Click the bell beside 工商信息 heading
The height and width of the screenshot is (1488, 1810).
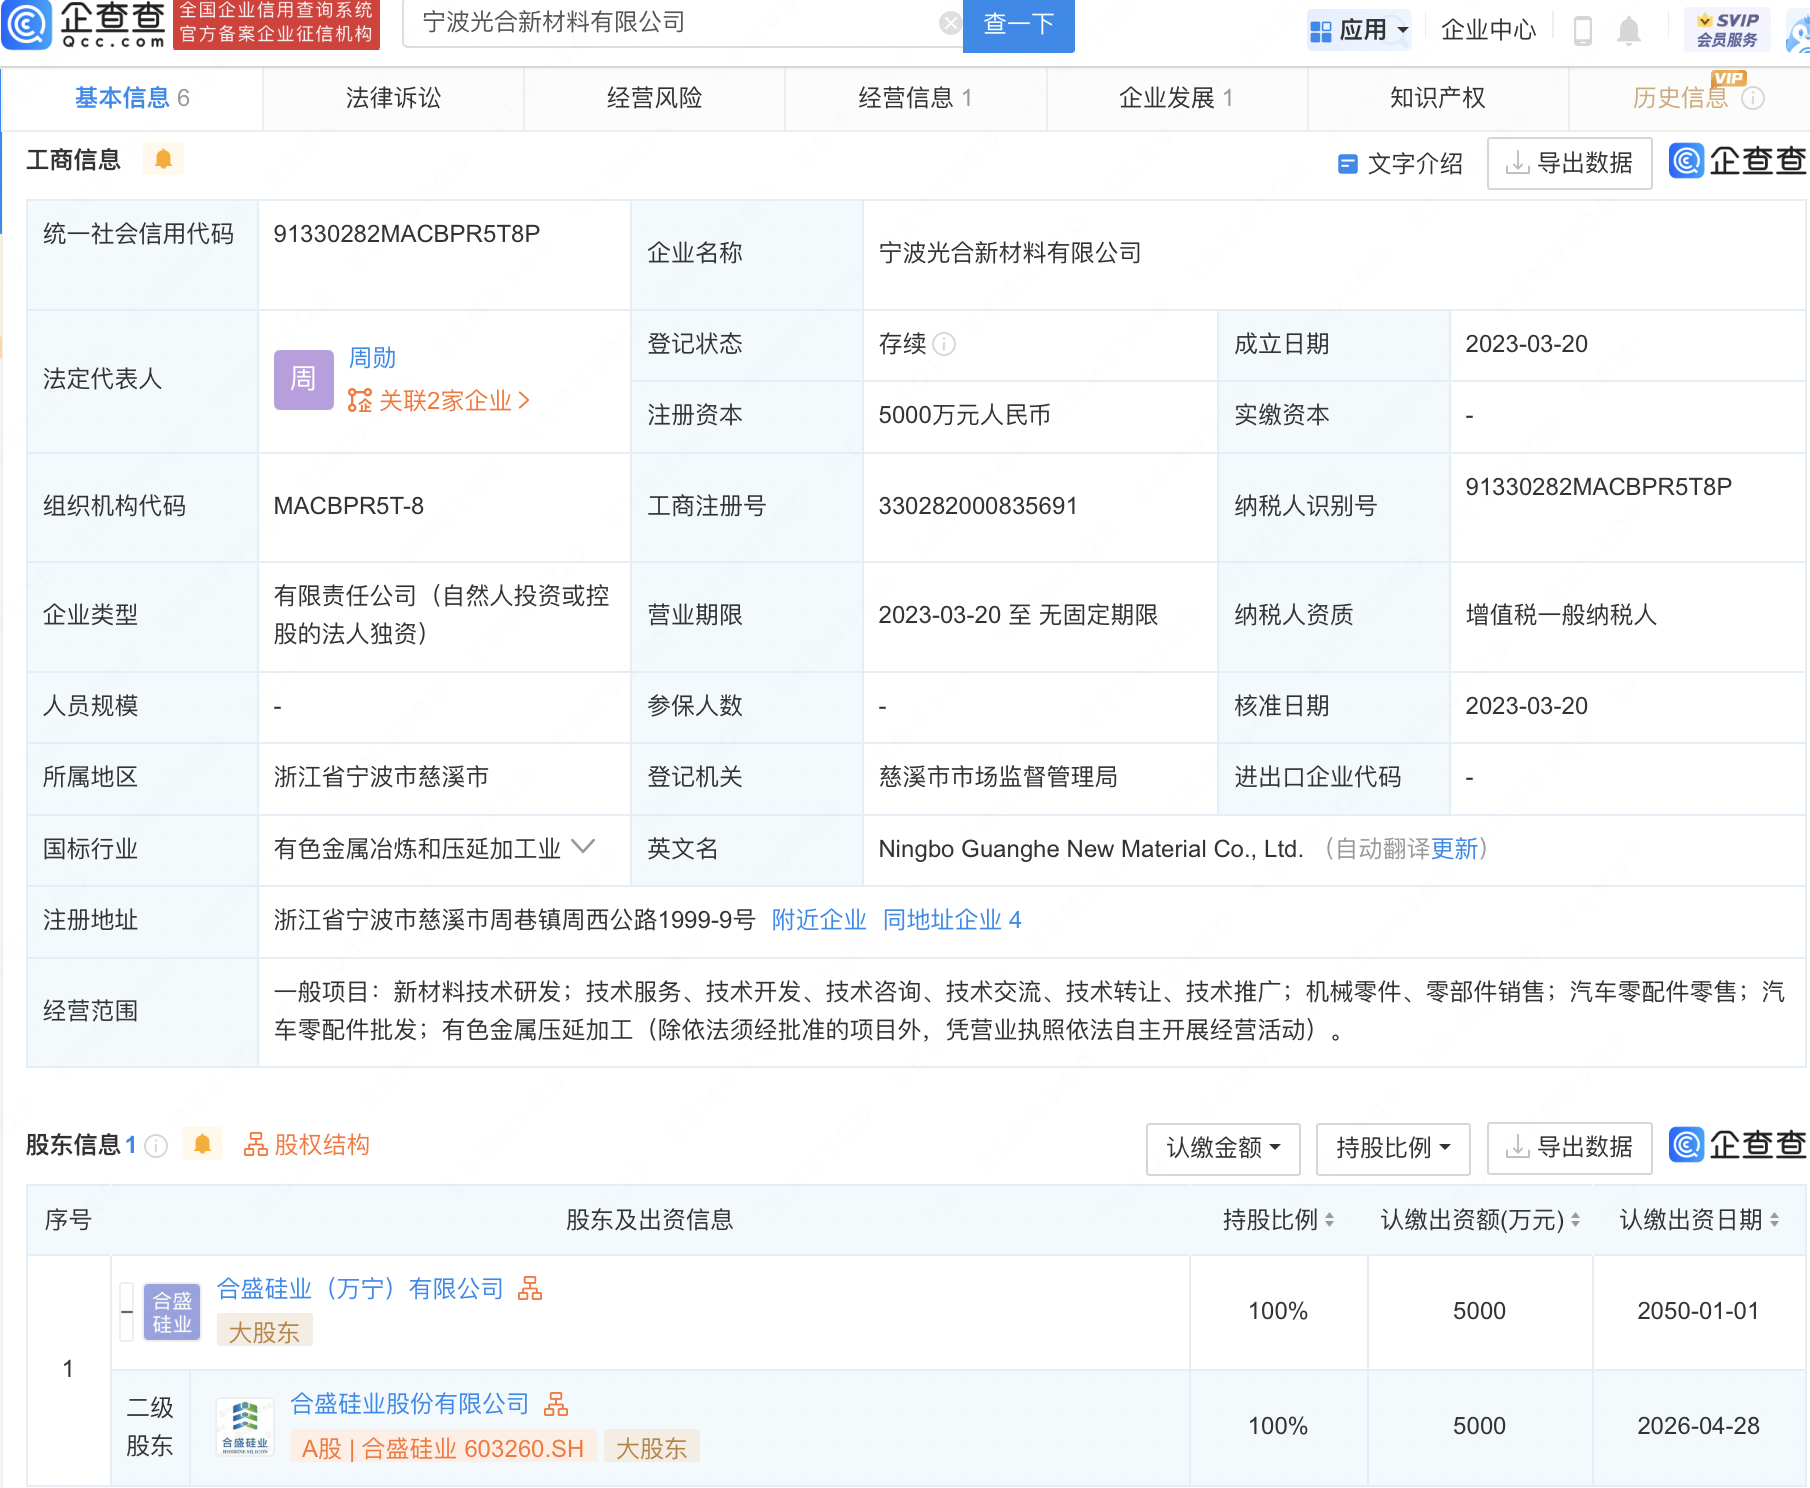[x=163, y=159]
